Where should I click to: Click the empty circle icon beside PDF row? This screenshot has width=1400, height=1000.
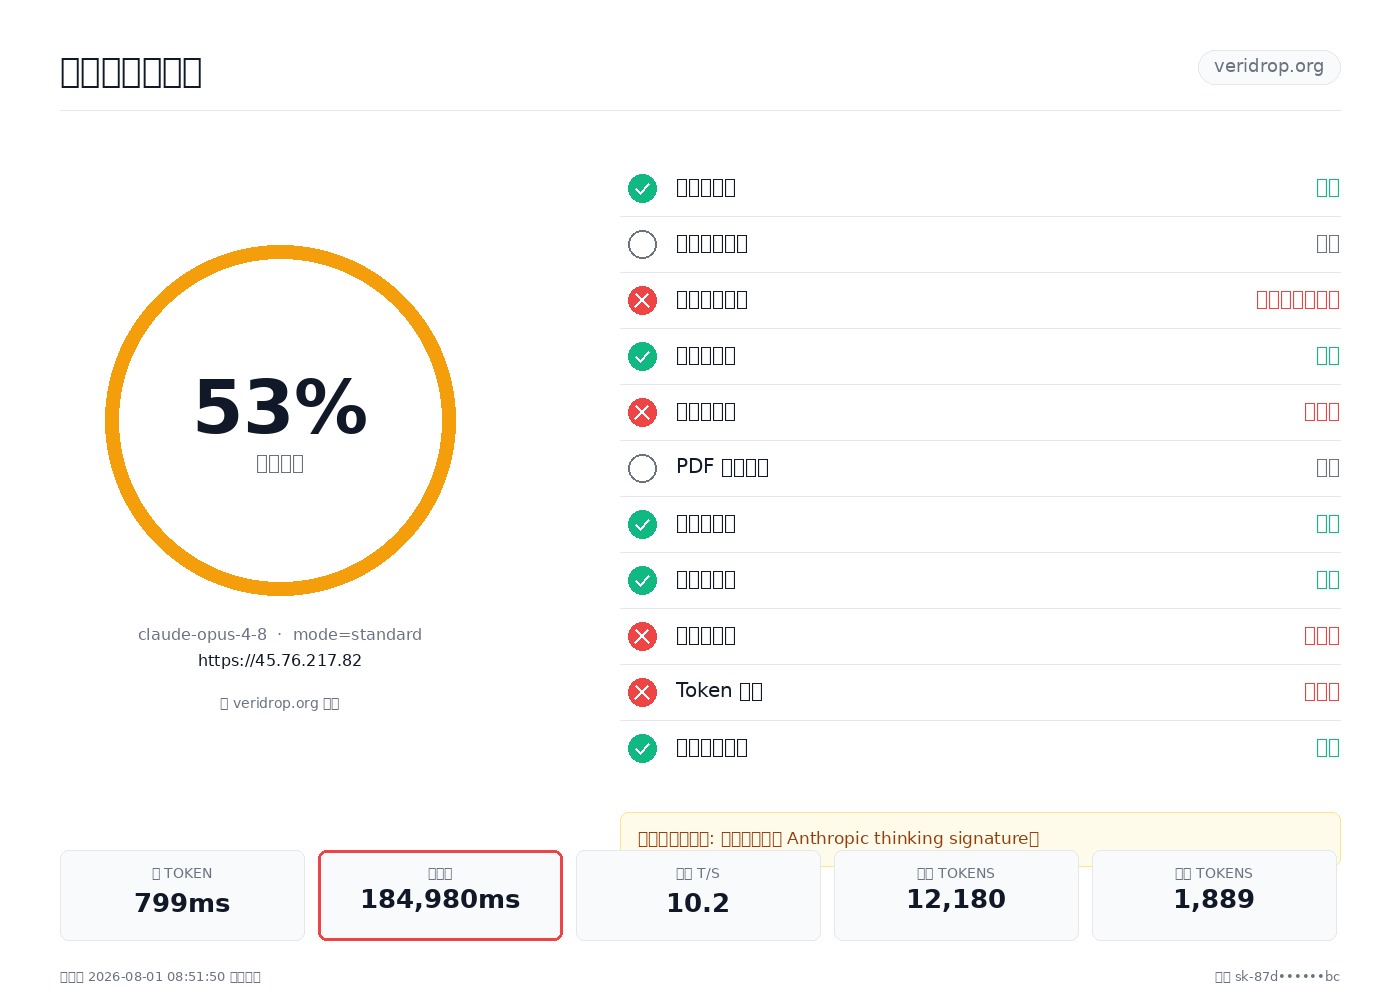642,468
